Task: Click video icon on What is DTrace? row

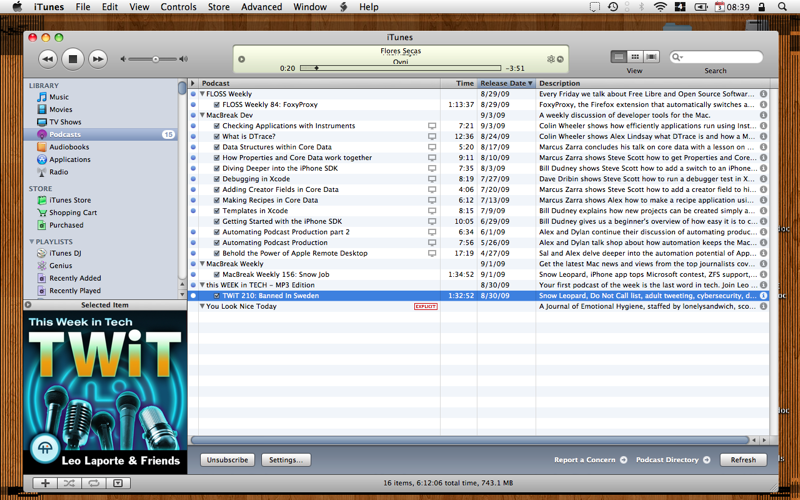Action: 432,136
